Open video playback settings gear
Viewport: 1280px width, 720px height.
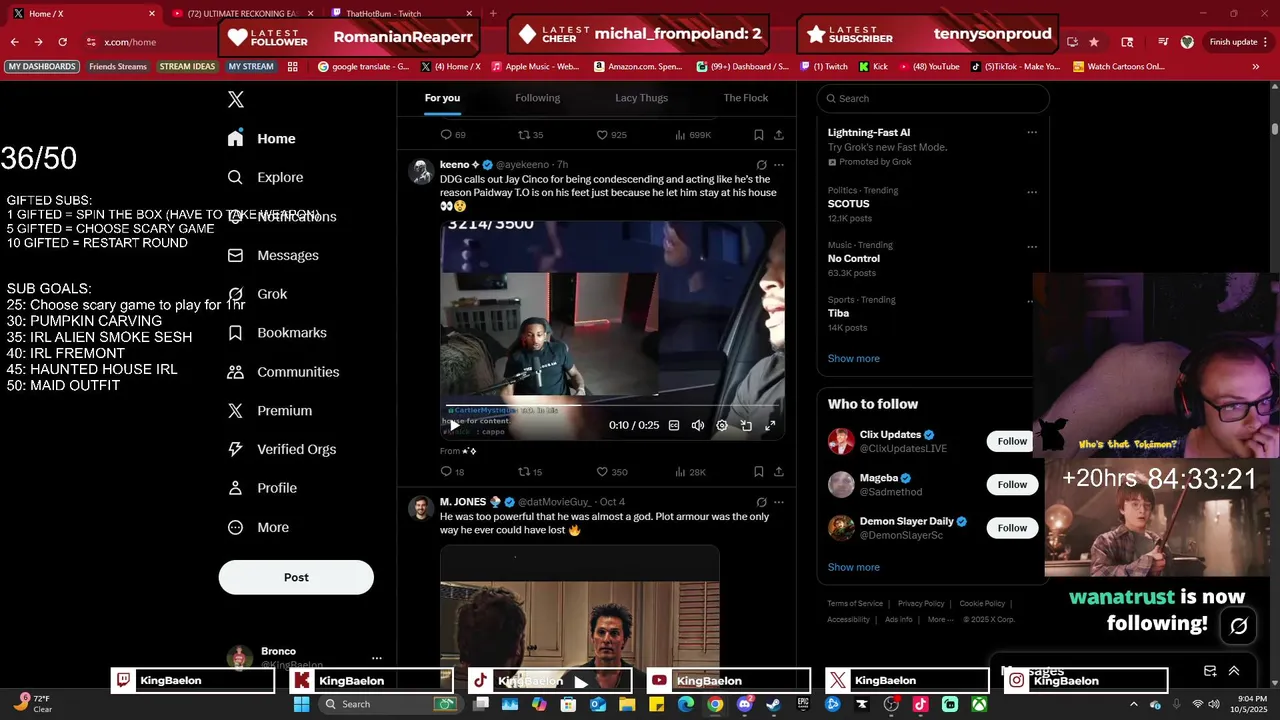point(722,425)
